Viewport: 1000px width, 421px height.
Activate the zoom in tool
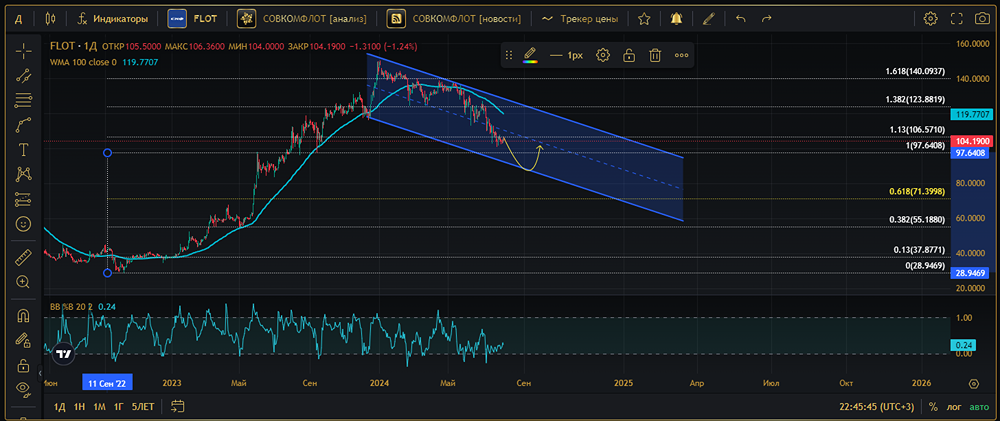pyautogui.click(x=24, y=281)
